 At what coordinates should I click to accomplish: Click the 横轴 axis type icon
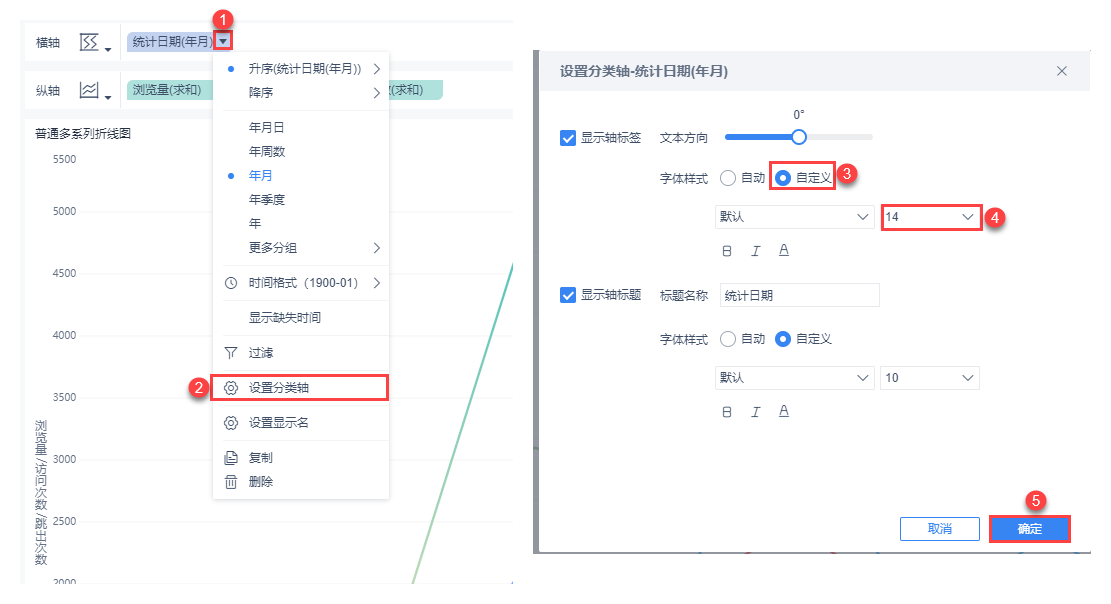93,42
